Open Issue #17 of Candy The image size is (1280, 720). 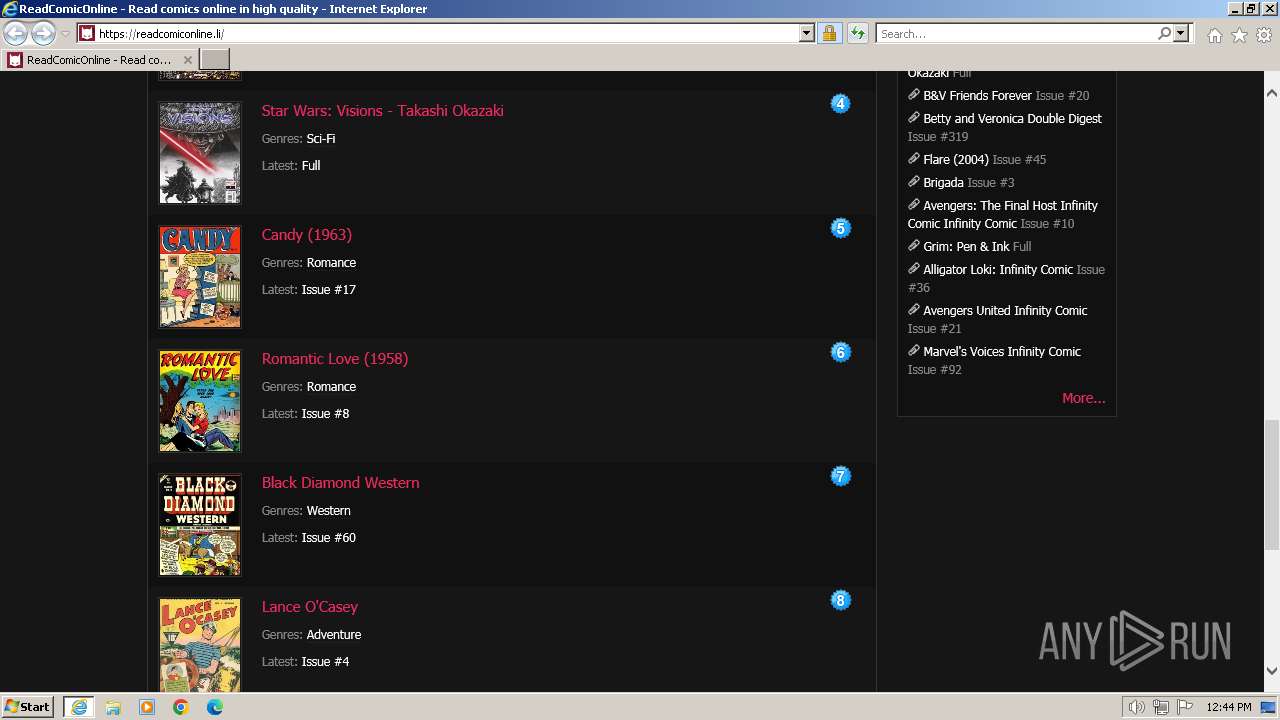[x=329, y=290]
